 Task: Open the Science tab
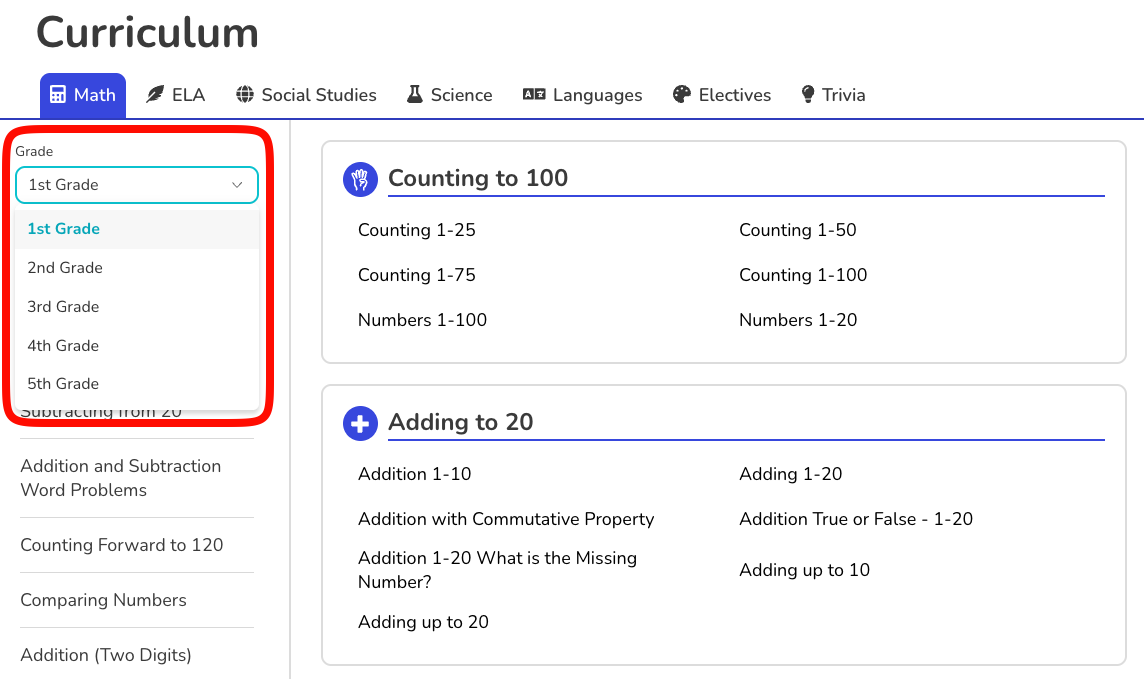pyautogui.click(x=449, y=96)
